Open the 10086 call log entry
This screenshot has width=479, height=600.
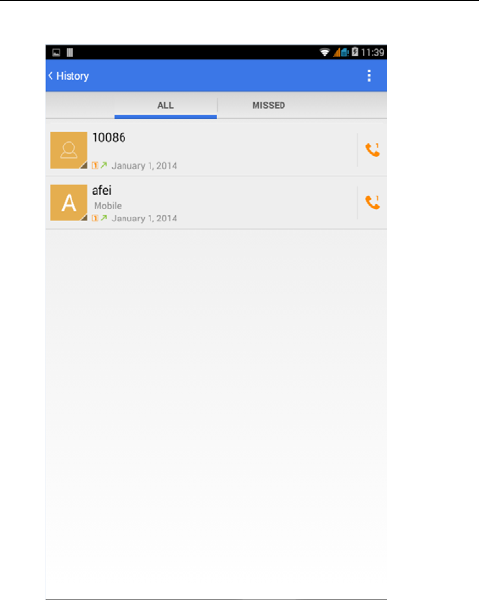pyautogui.click(x=202, y=150)
